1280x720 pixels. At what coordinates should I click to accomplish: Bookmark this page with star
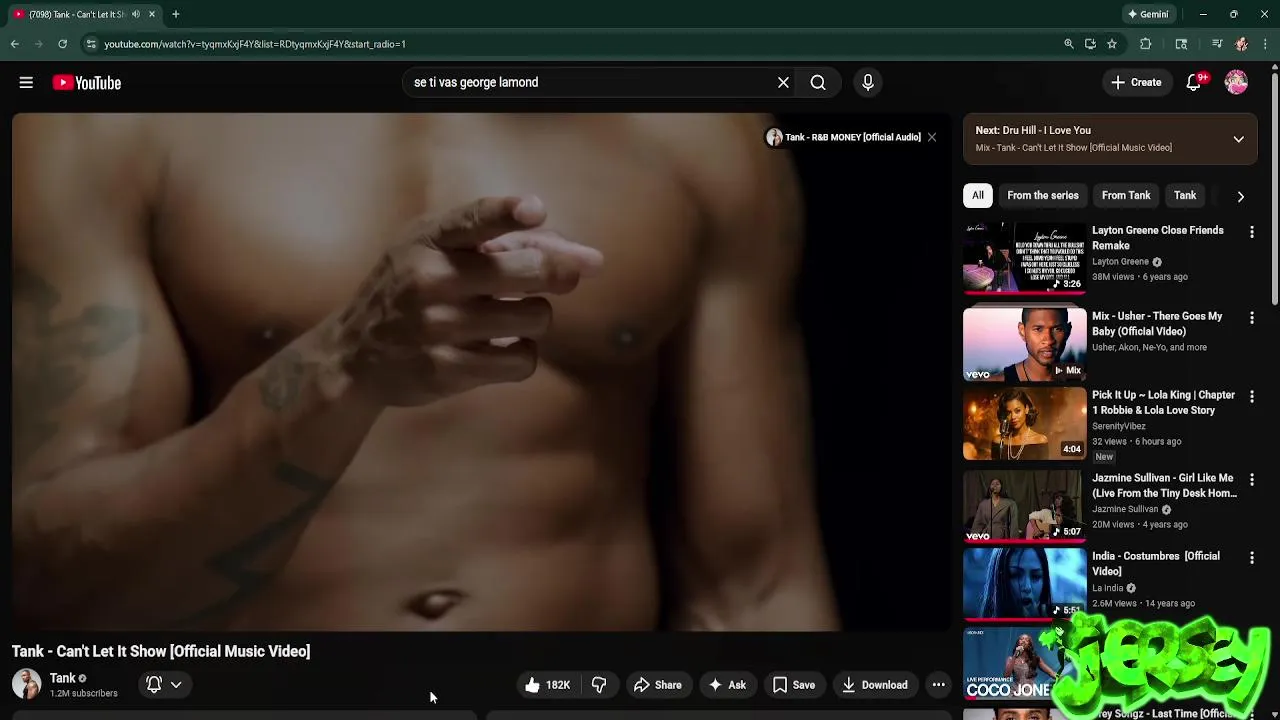click(1111, 44)
